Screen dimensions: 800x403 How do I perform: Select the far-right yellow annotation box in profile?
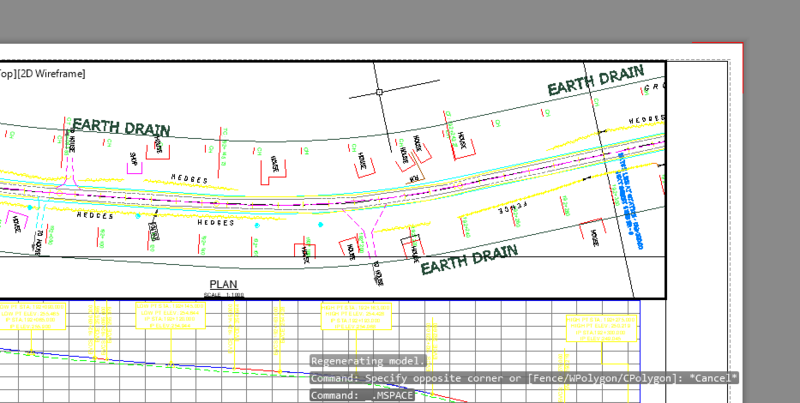pos(599,327)
